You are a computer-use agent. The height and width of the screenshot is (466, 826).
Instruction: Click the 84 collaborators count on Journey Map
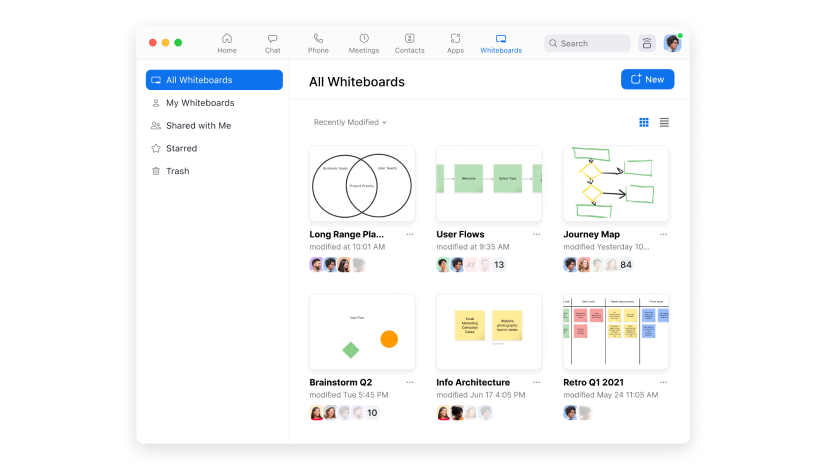point(626,265)
